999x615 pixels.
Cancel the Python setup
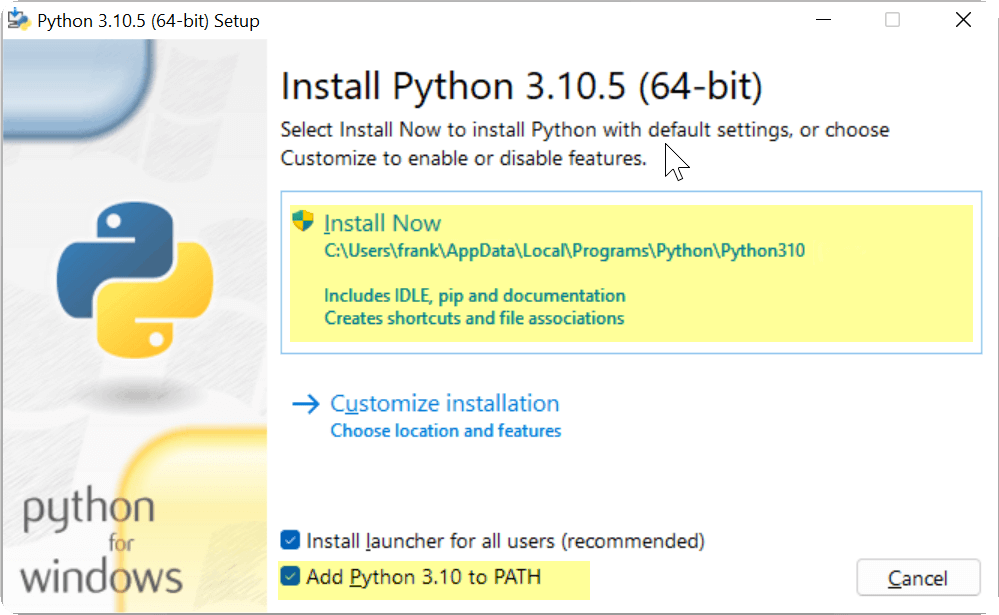(x=917, y=578)
